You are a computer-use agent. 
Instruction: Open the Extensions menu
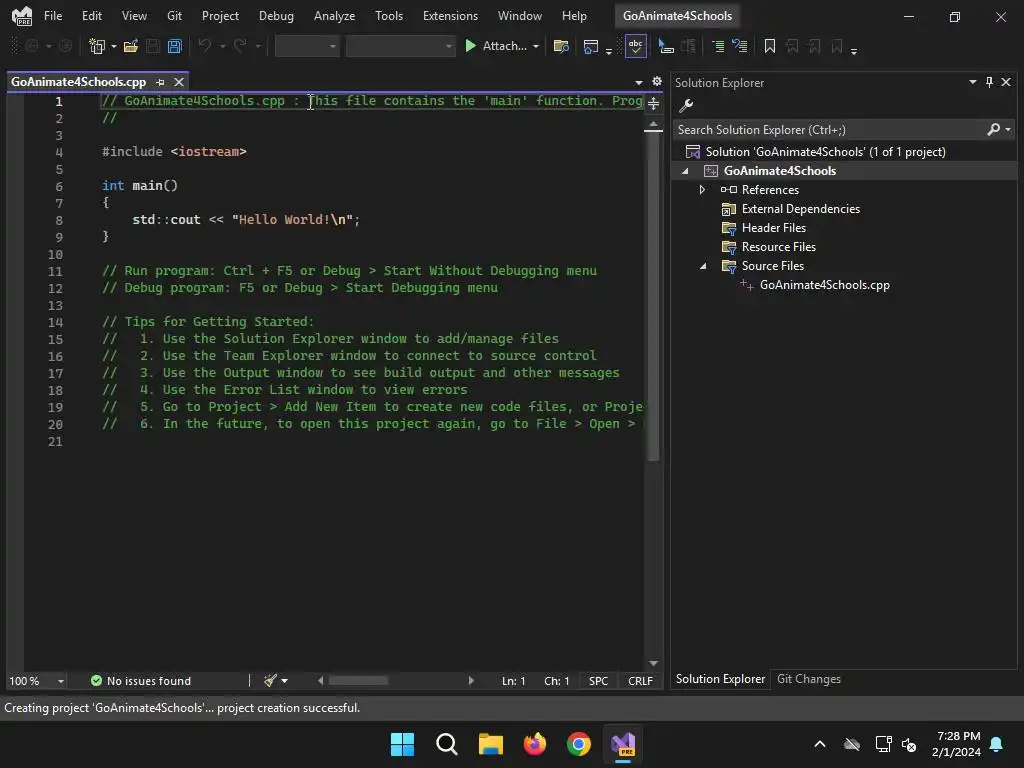451,16
